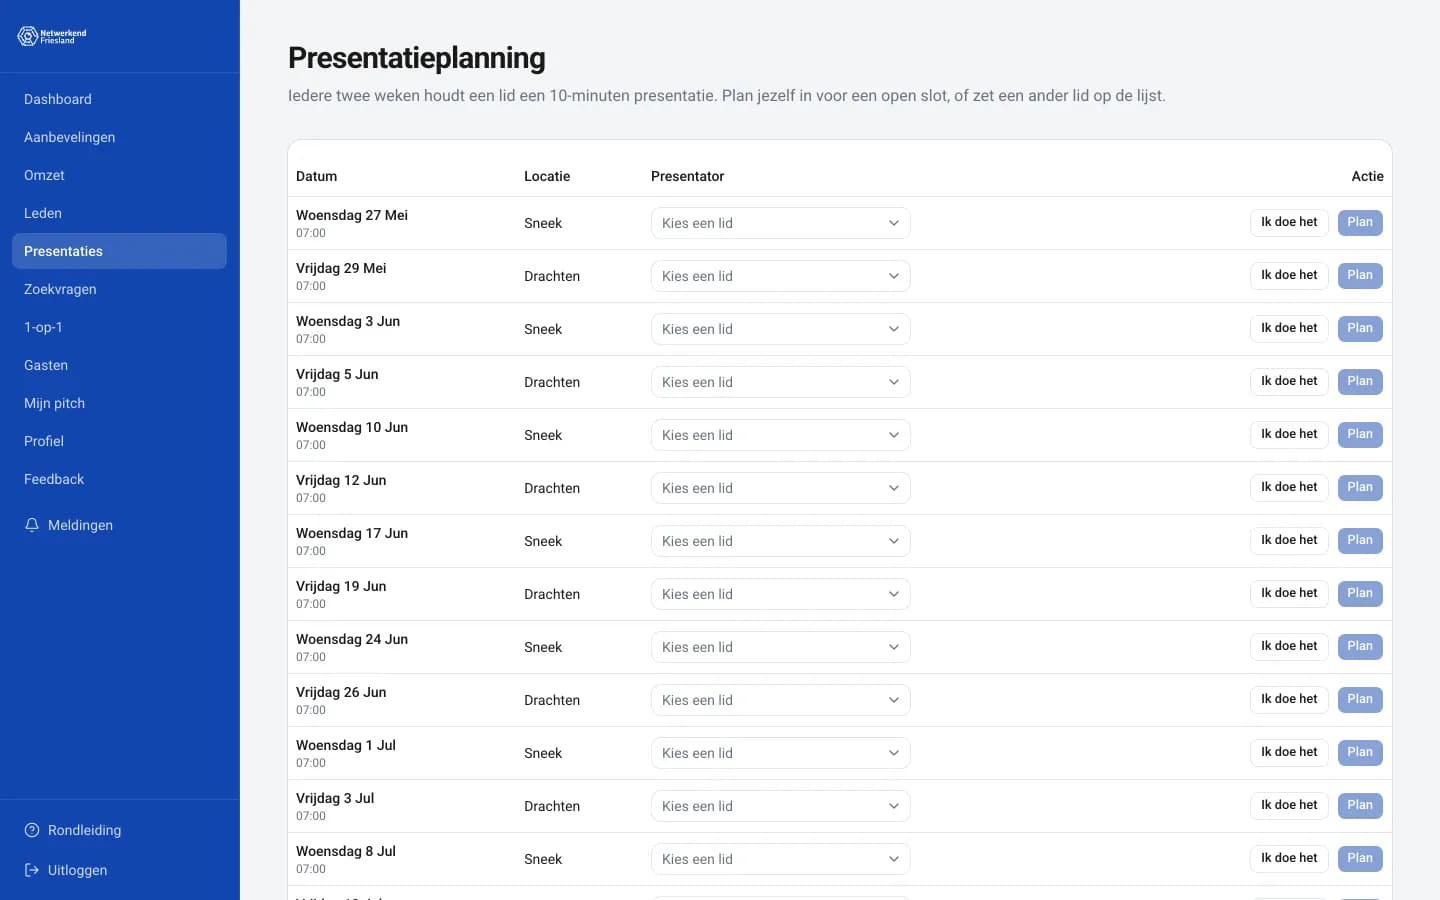Click the Presentatieplanning page heading
The height and width of the screenshot is (900, 1440).
pyautogui.click(x=417, y=58)
